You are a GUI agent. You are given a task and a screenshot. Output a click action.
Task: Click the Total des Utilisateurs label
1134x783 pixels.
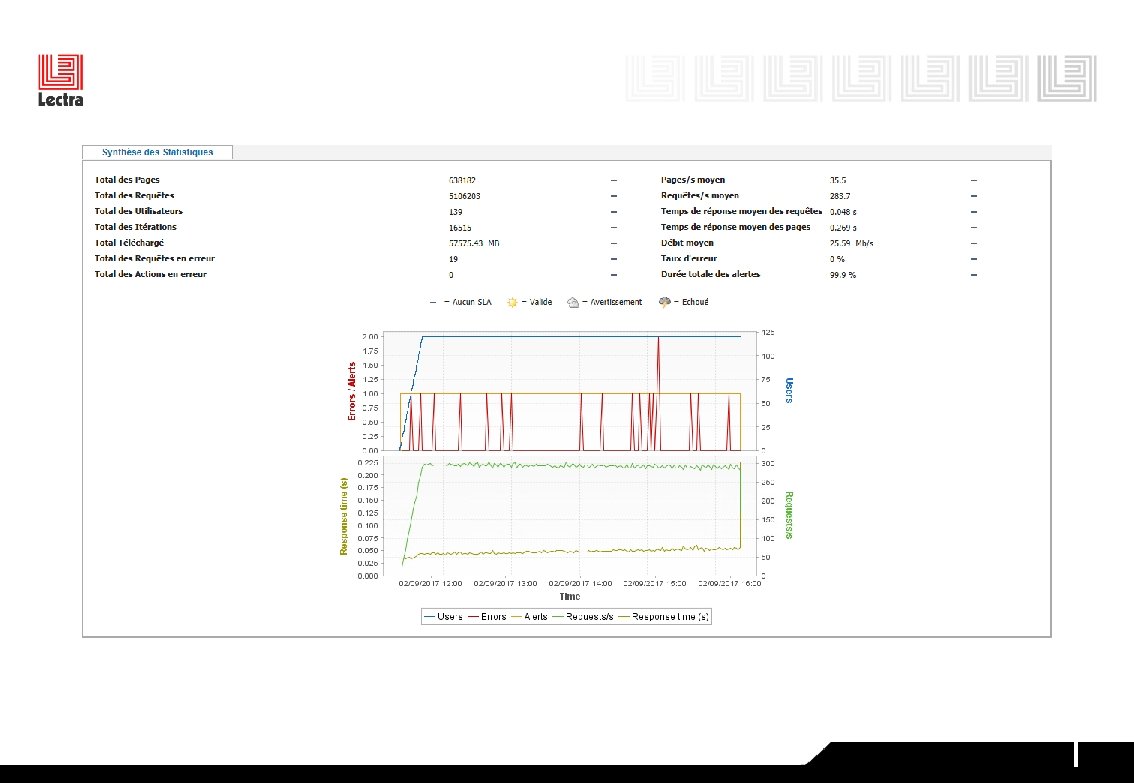click(x=138, y=211)
